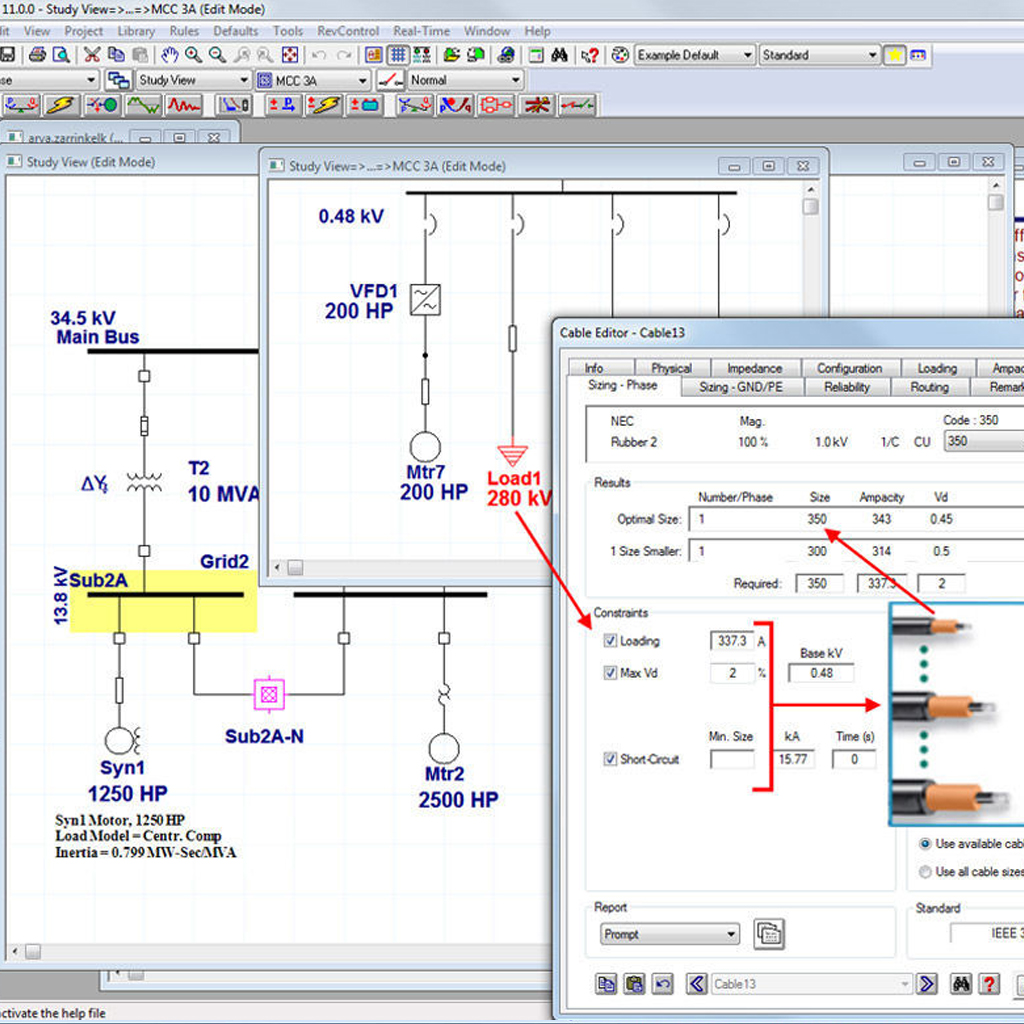The width and height of the screenshot is (1024, 1024).
Task: Click the binoculars Find icon in Cable Editor
Action: pyautogui.click(x=961, y=984)
